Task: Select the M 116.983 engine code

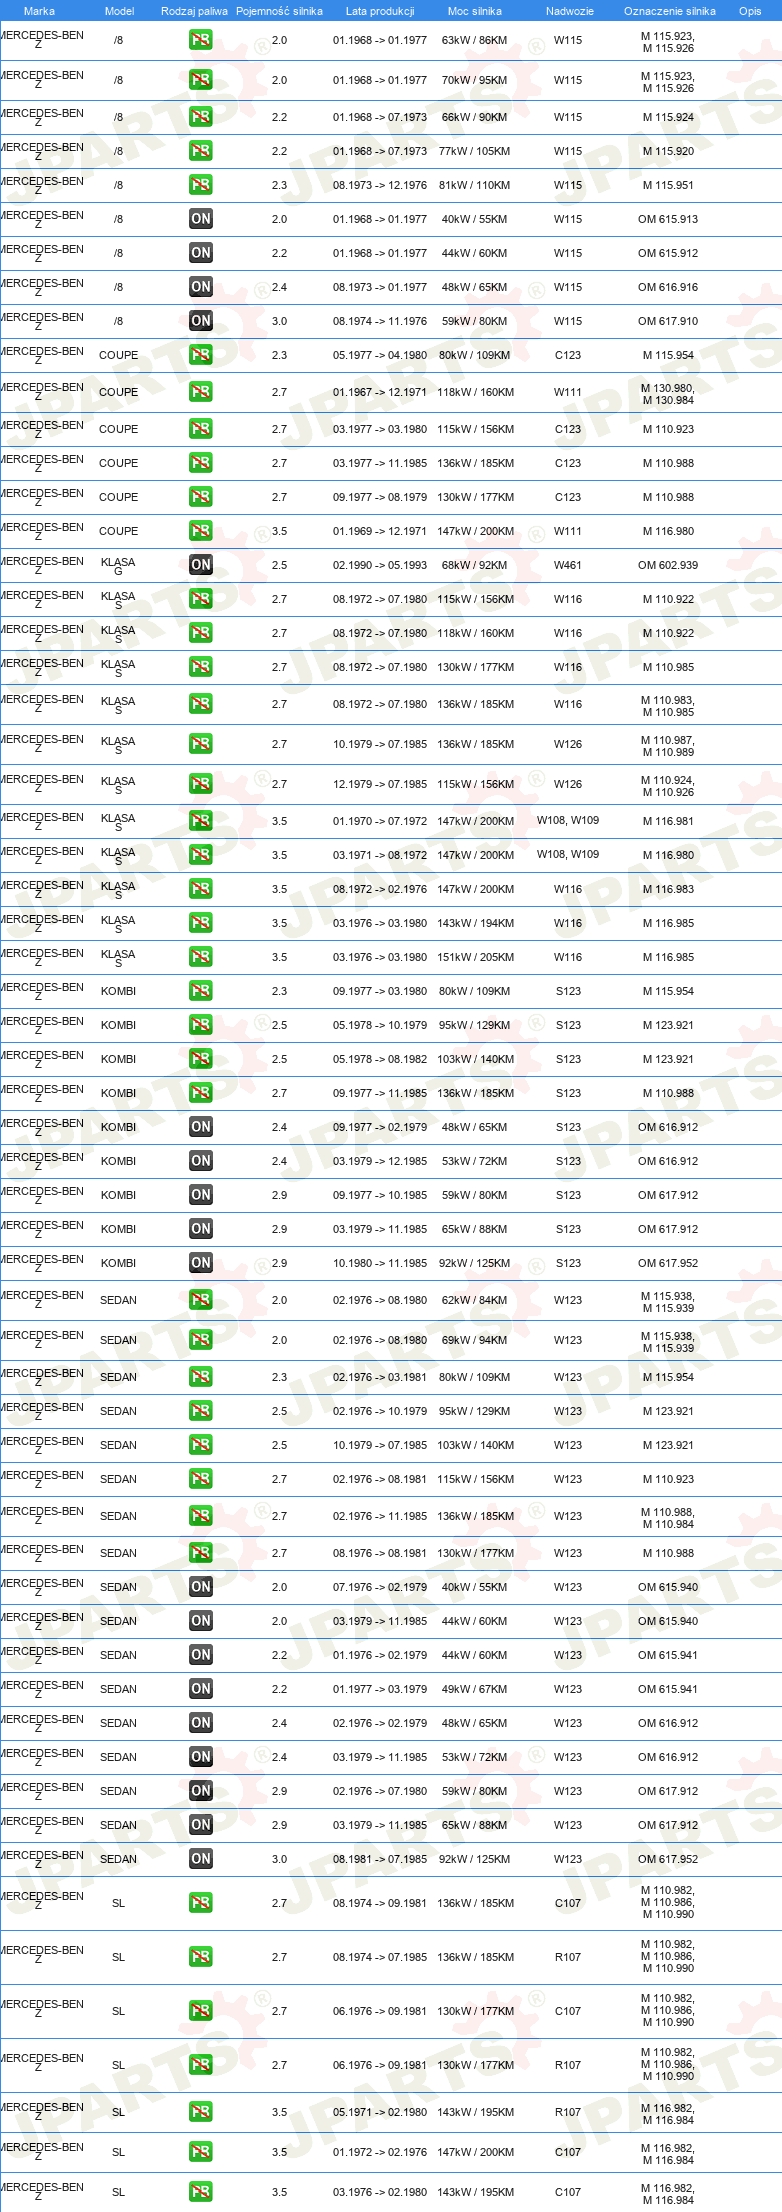Action: coord(668,889)
